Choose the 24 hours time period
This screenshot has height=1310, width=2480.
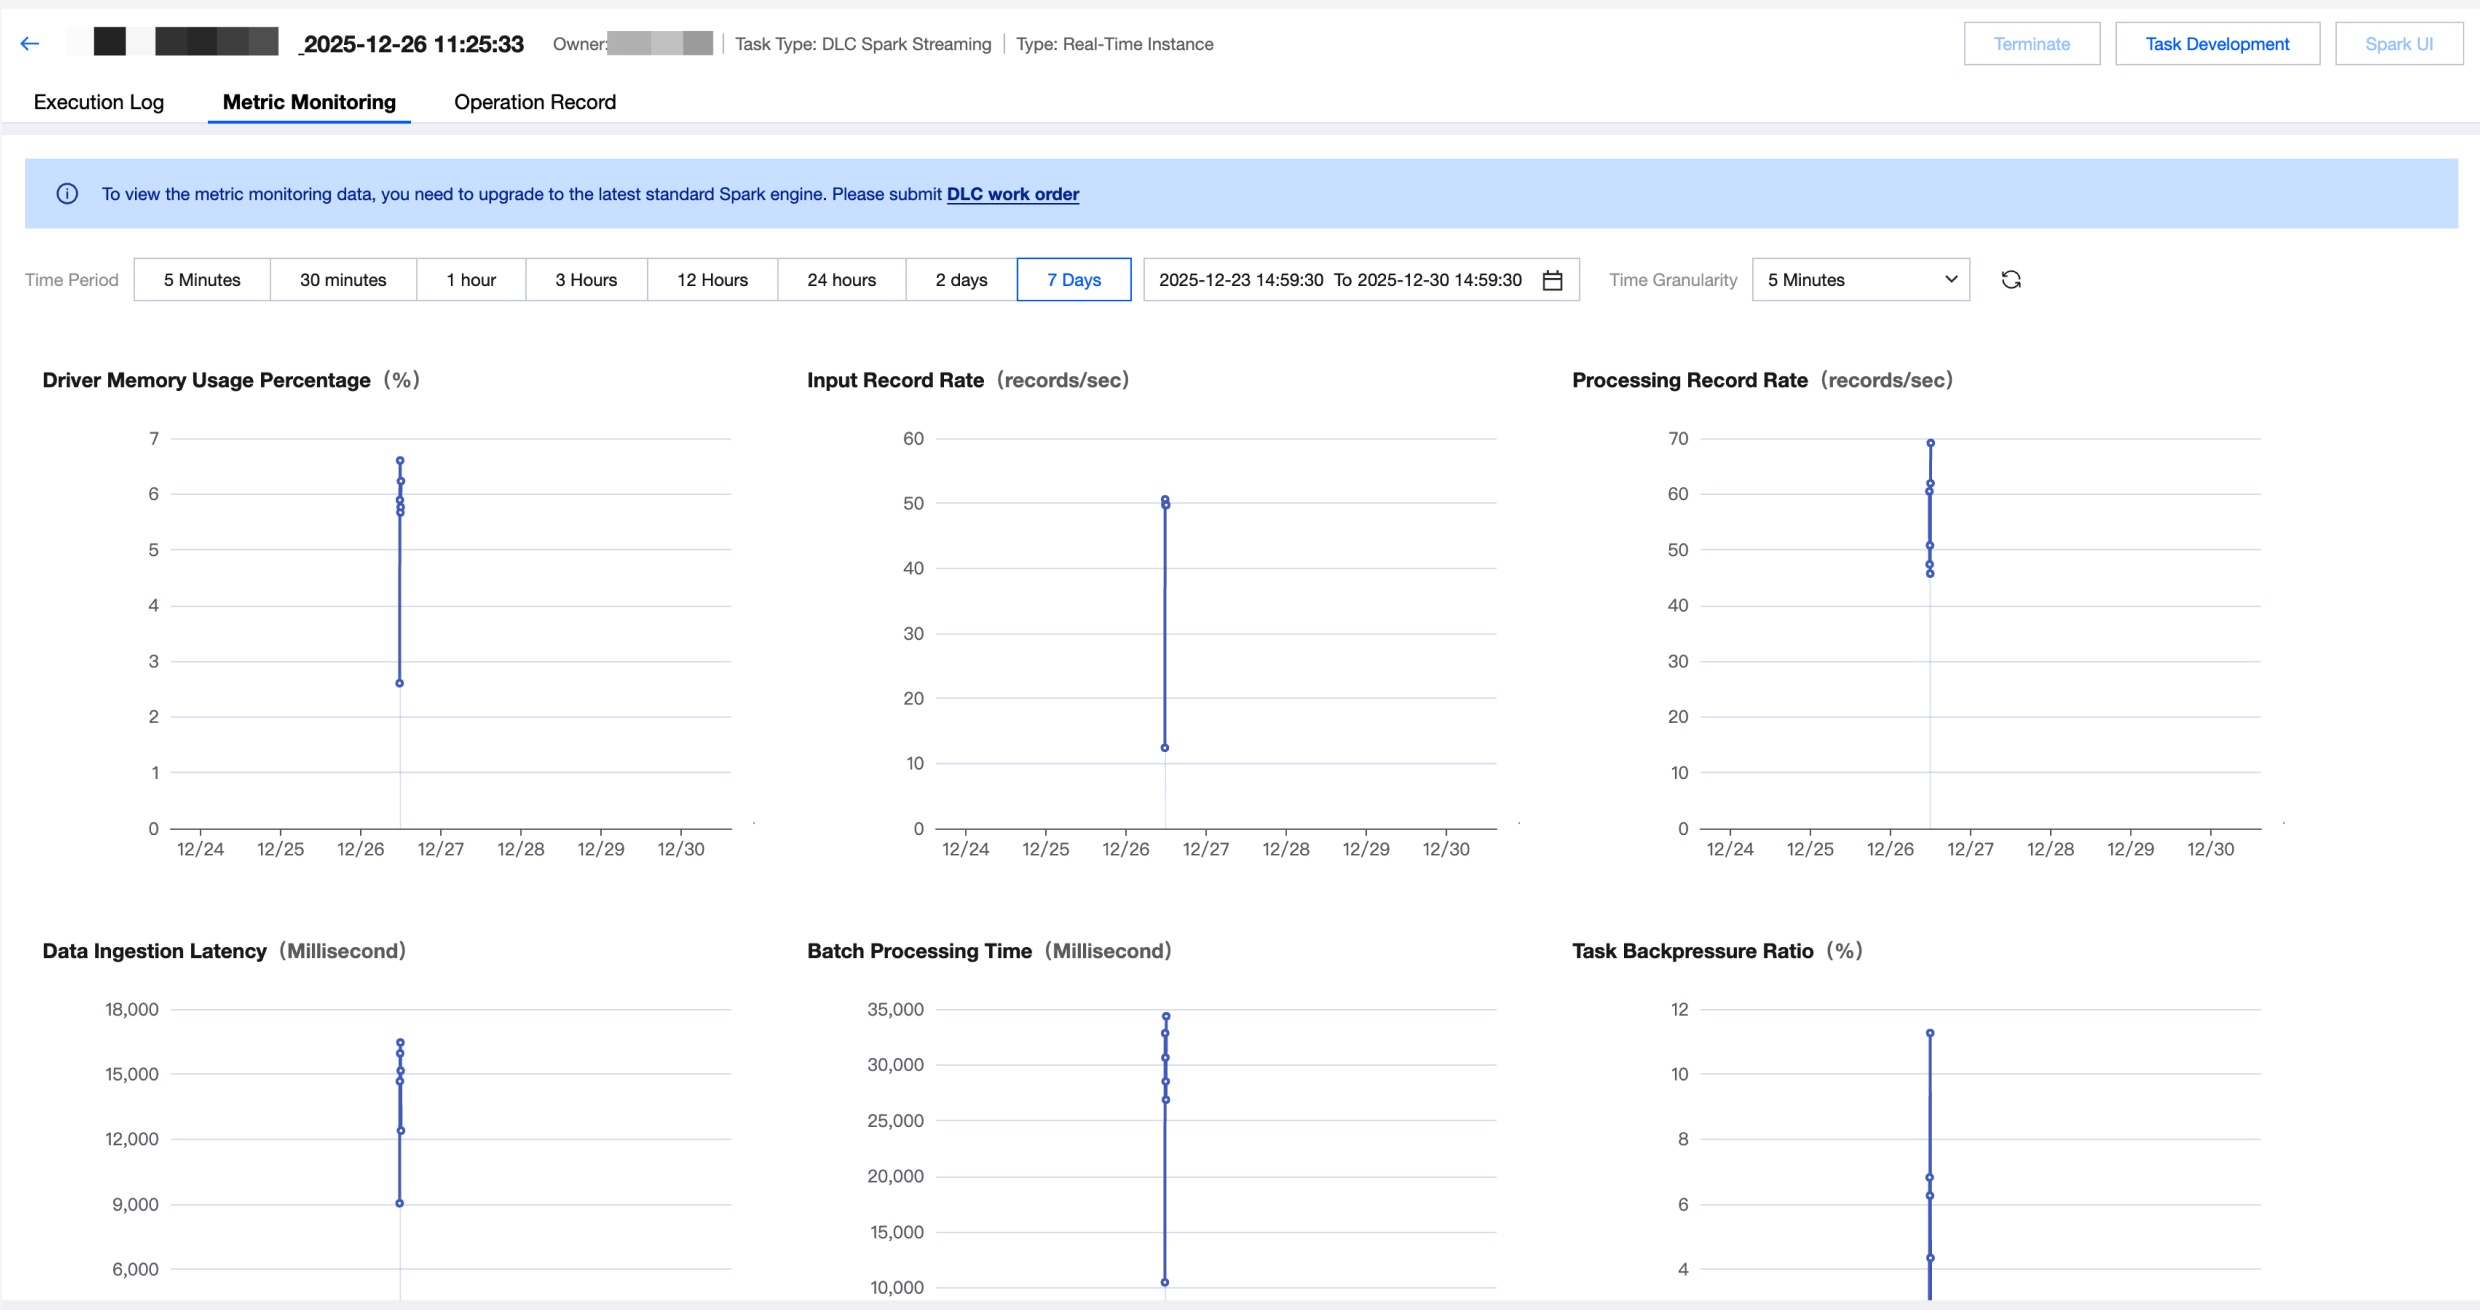pos(841,280)
